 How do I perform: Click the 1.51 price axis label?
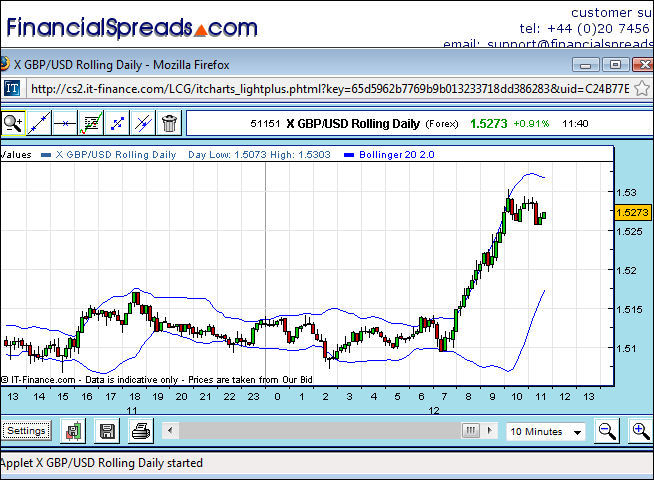(626, 348)
